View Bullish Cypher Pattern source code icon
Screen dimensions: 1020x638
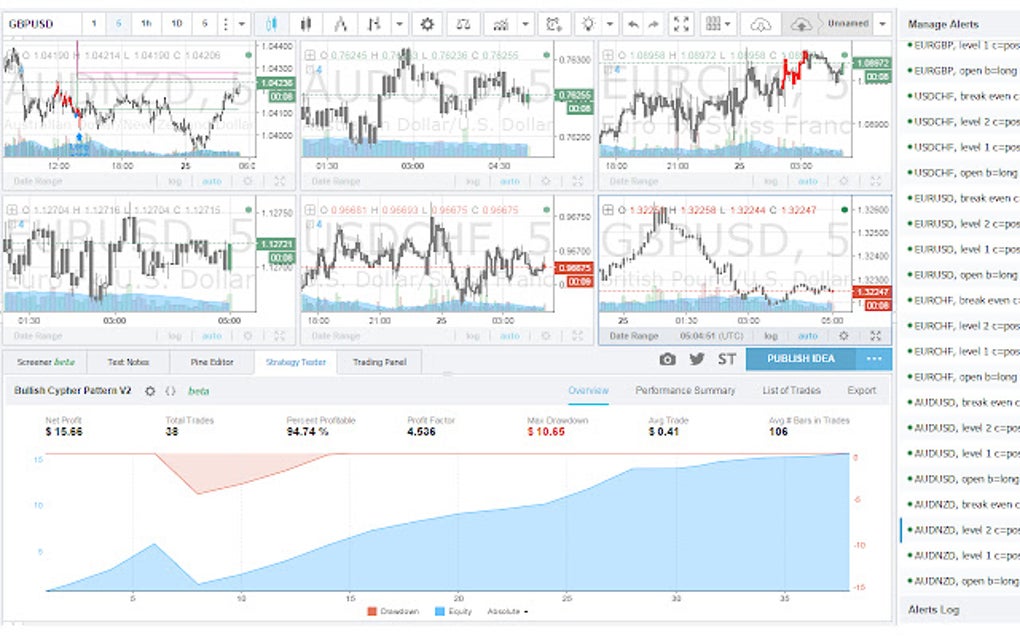[170, 391]
